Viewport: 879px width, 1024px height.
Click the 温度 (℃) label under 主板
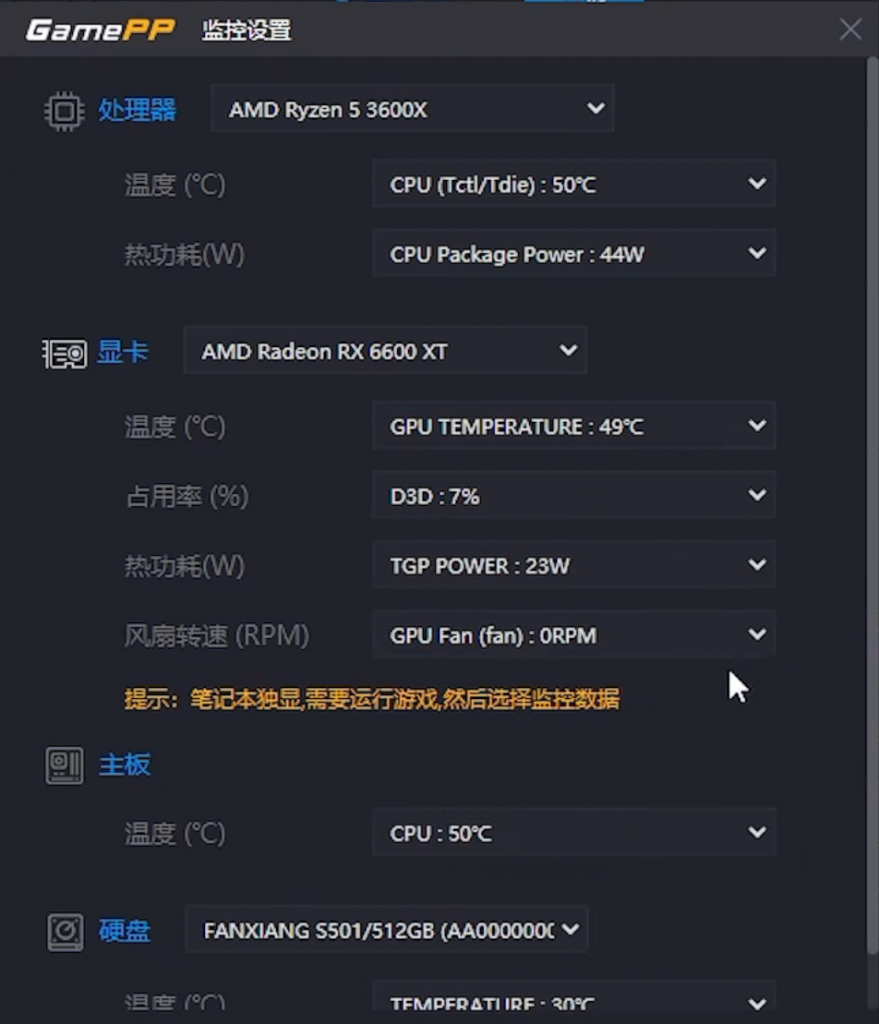click(175, 834)
